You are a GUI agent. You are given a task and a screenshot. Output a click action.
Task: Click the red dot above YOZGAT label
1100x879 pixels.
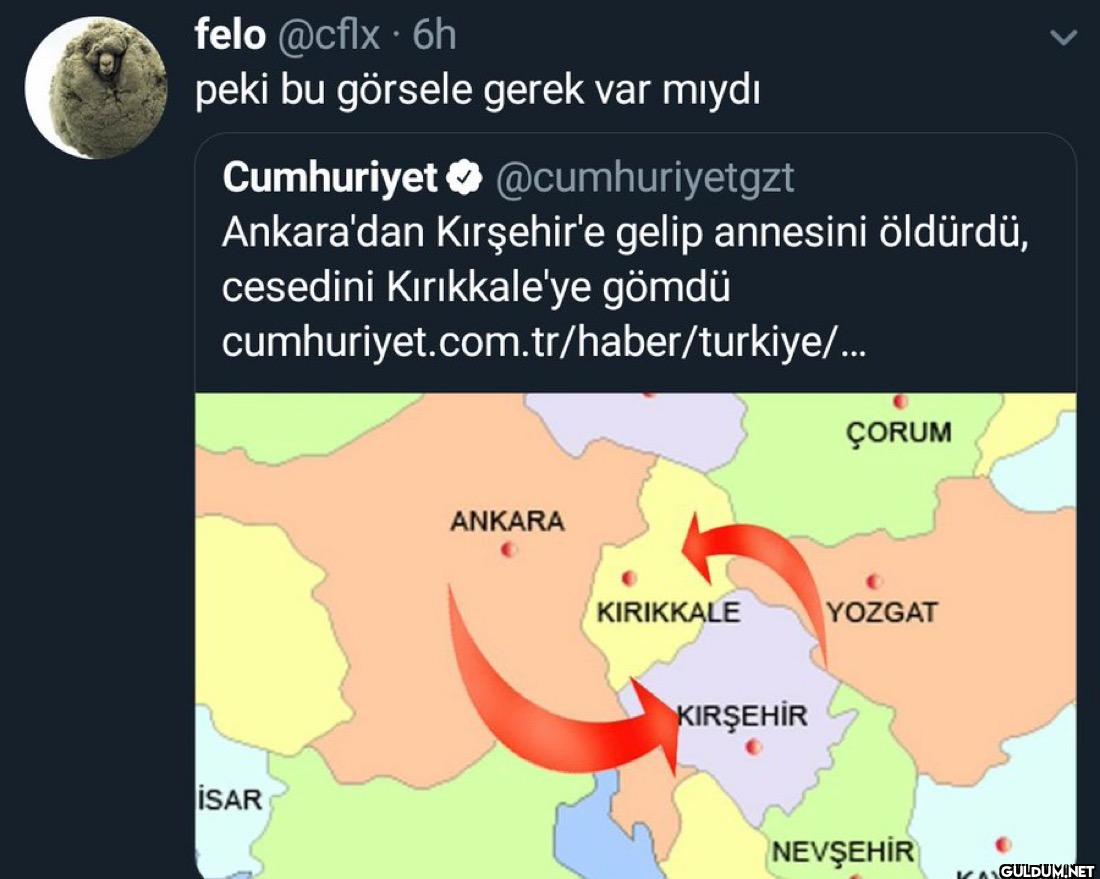click(873, 580)
